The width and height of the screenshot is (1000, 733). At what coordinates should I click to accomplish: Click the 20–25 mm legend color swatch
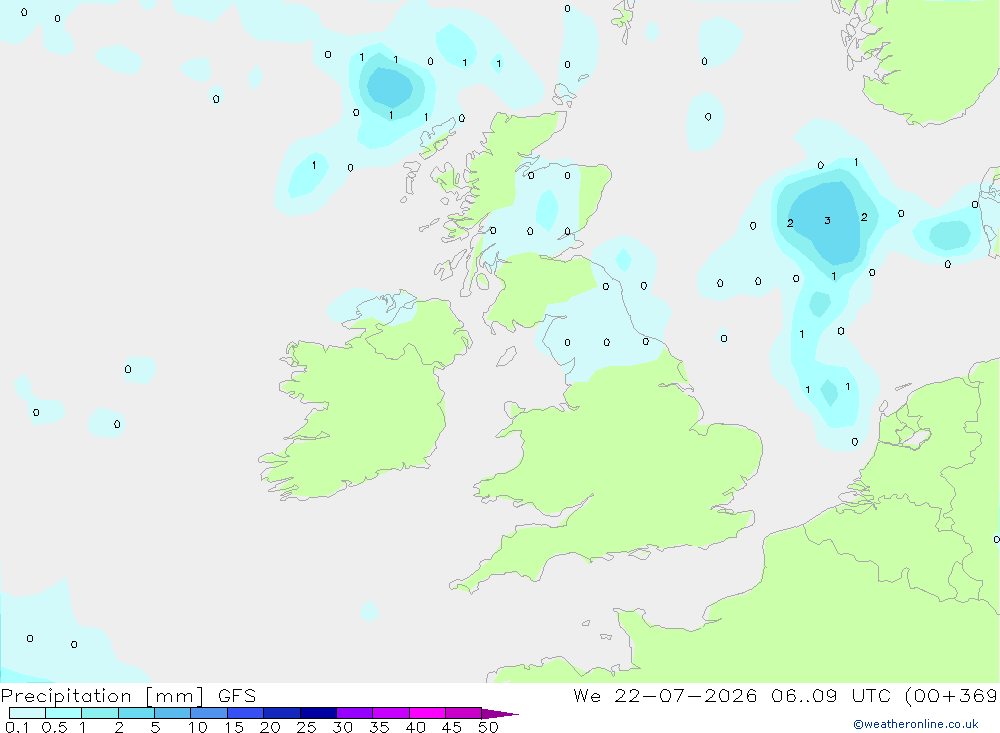point(282,713)
